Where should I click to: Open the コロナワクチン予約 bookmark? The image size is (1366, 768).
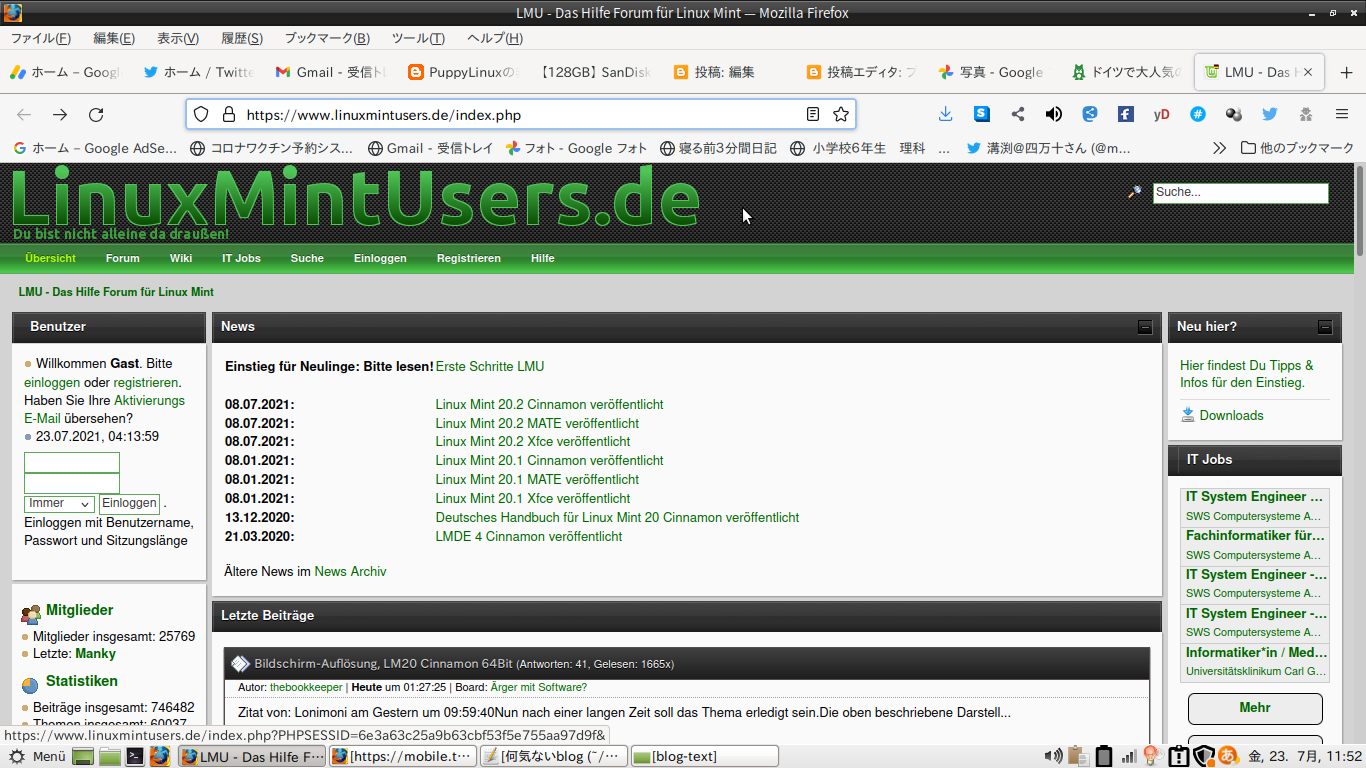(271, 148)
